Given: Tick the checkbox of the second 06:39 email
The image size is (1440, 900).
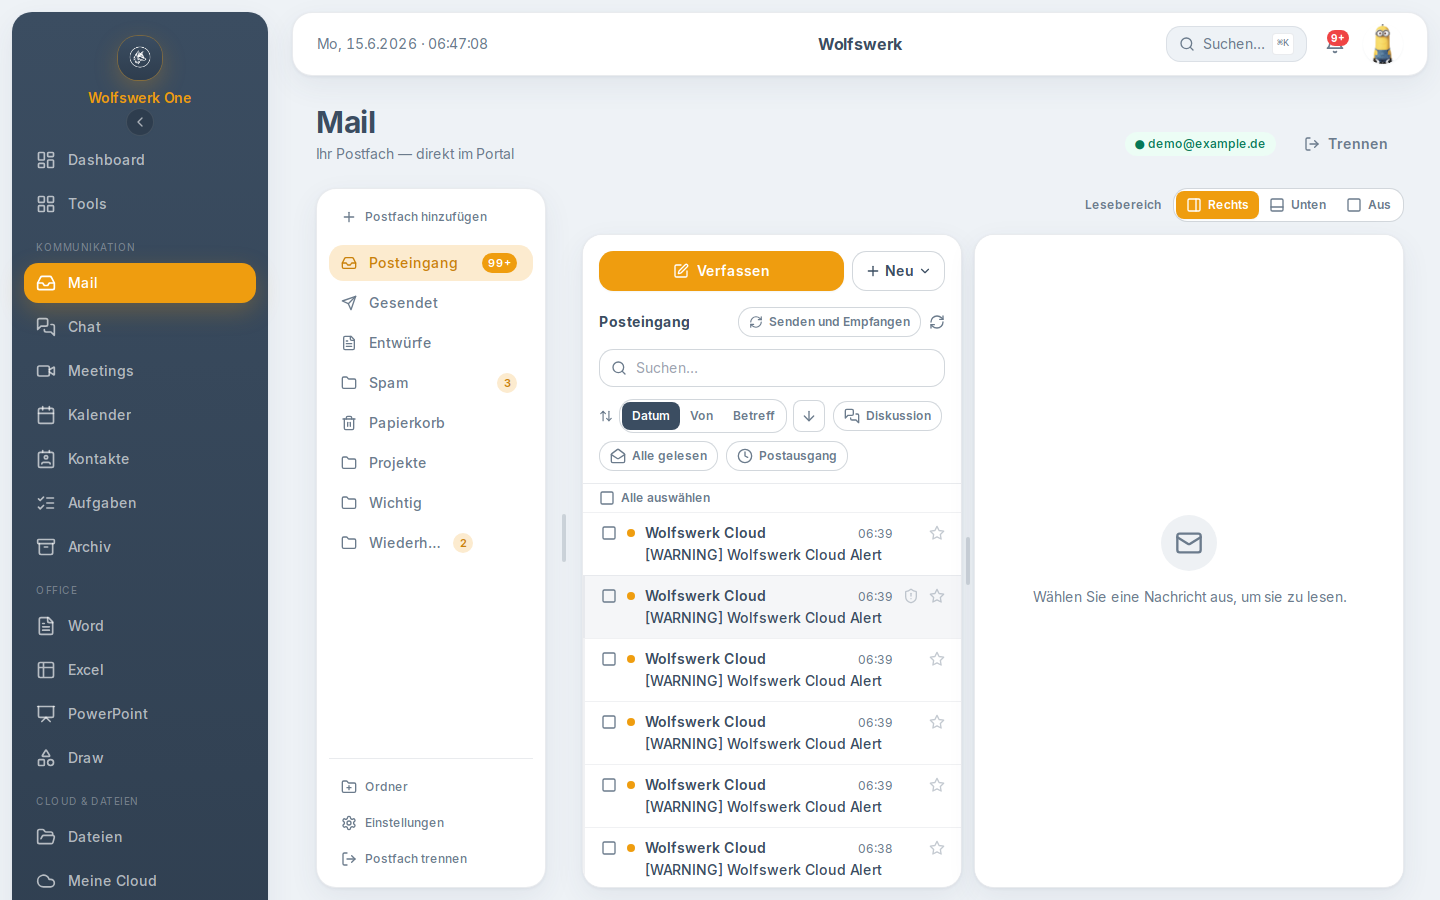Looking at the screenshot, I should tap(609, 596).
